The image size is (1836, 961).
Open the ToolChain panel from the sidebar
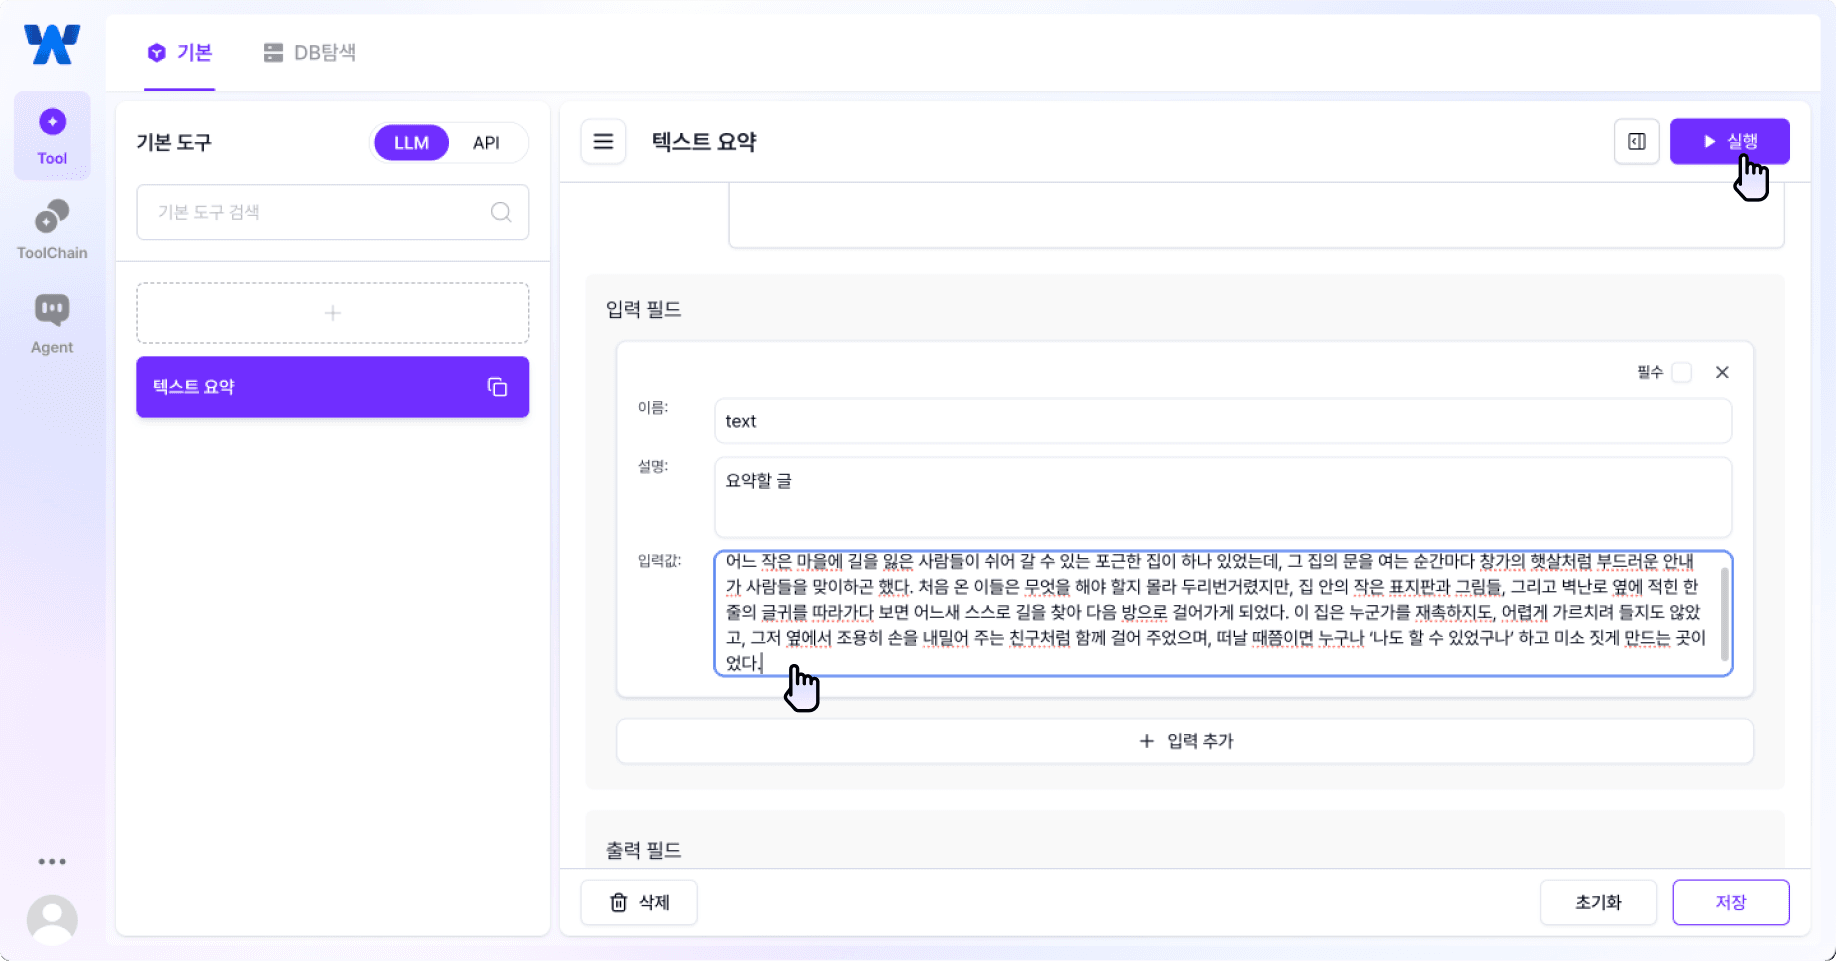coord(52,228)
